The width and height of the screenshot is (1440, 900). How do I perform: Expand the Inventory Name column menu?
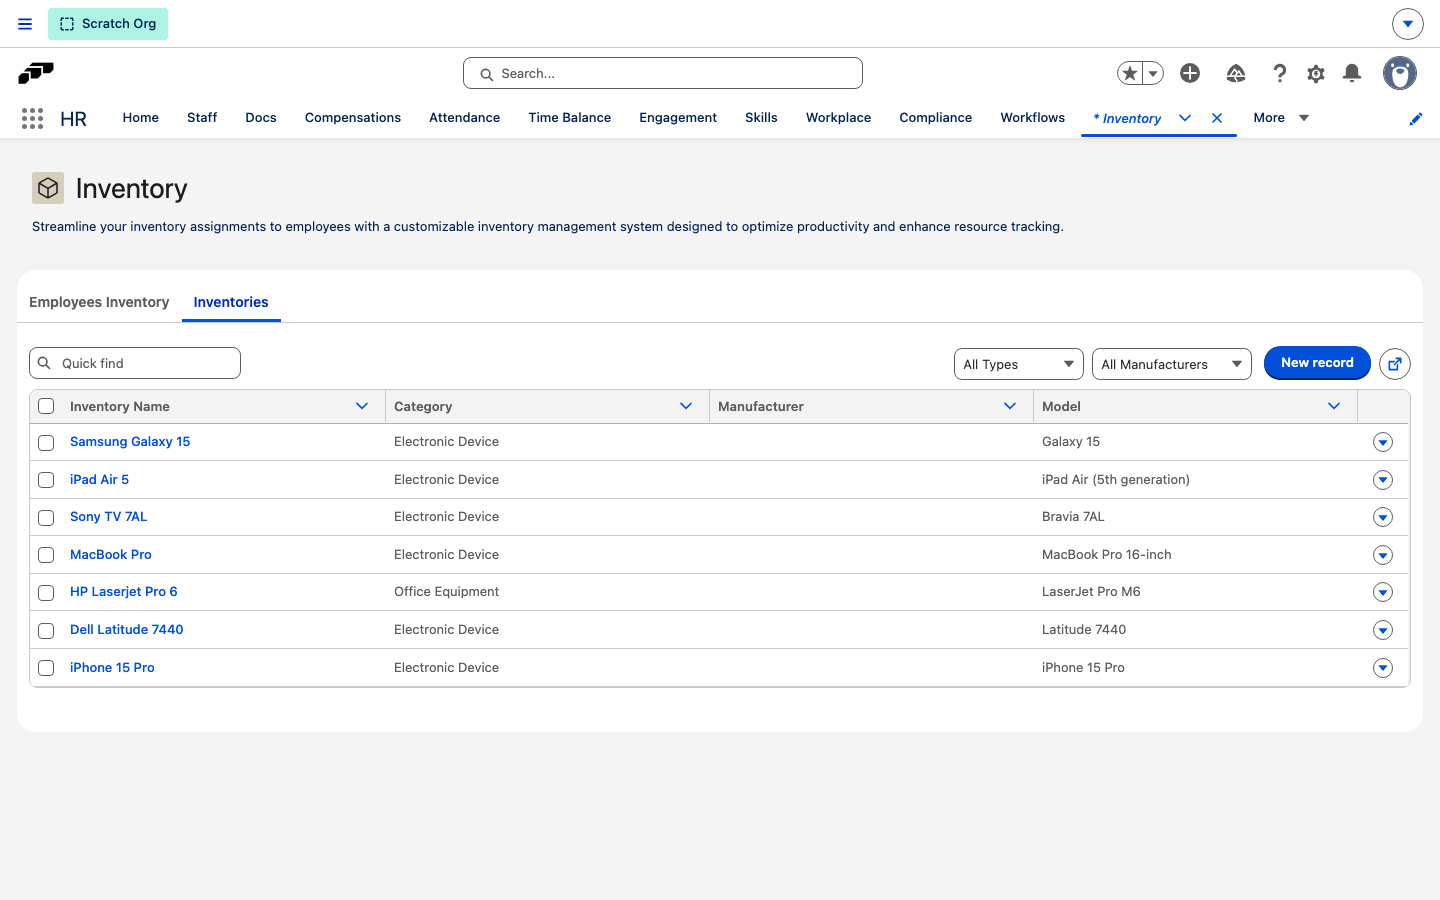[362, 406]
